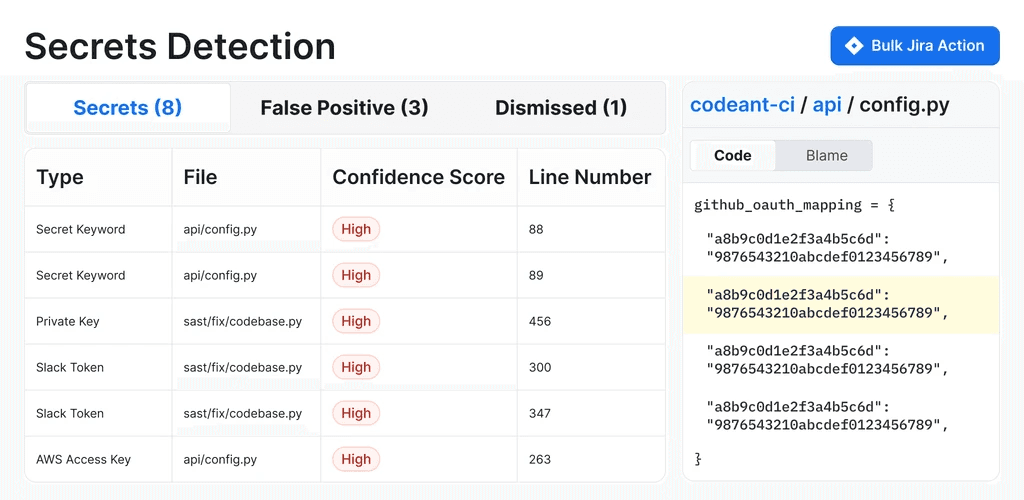Click the Jira diamond icon in Bulk button
The height and width of the screenshot is (500, 1024).
tap(854, 46)
